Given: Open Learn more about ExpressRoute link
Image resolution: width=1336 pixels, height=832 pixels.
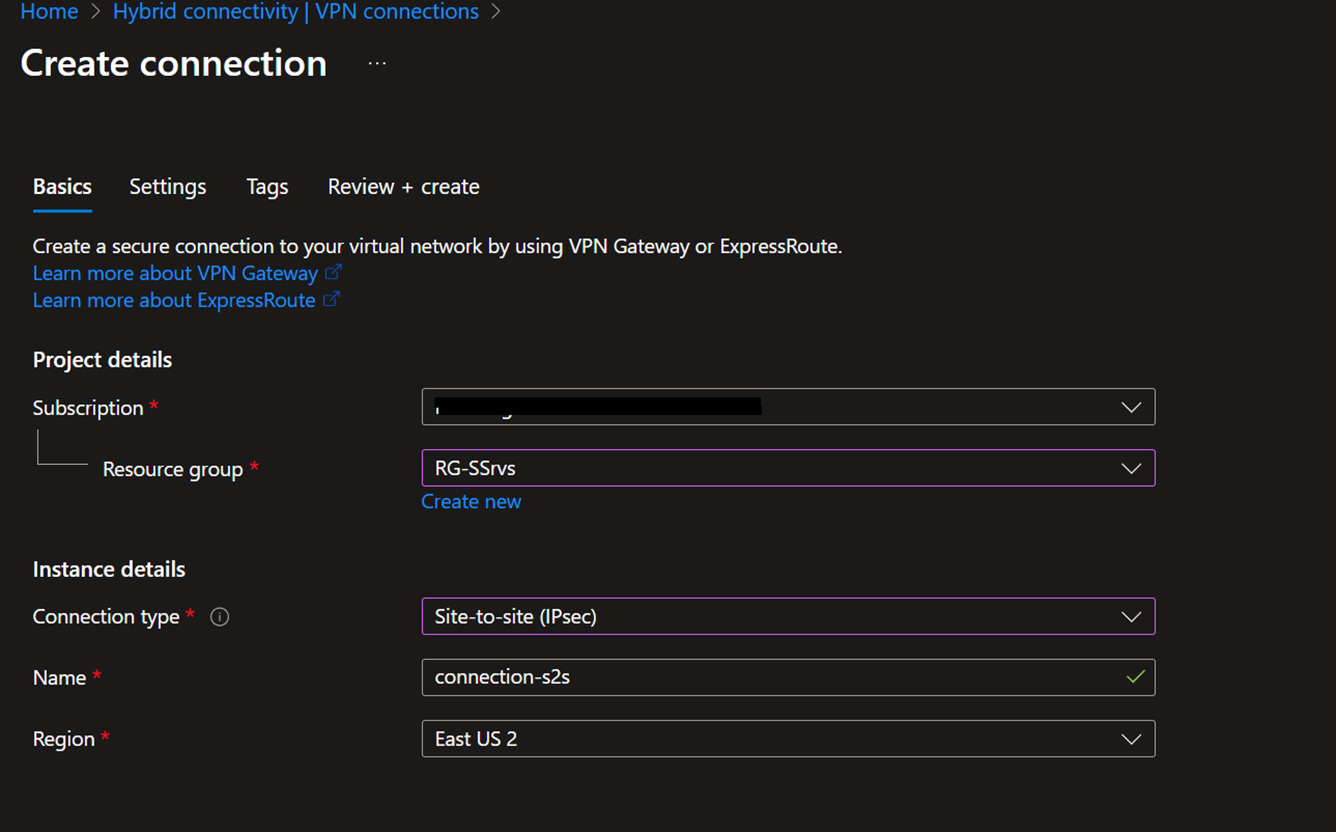Looking at the screenshot, I should (174, 300).
